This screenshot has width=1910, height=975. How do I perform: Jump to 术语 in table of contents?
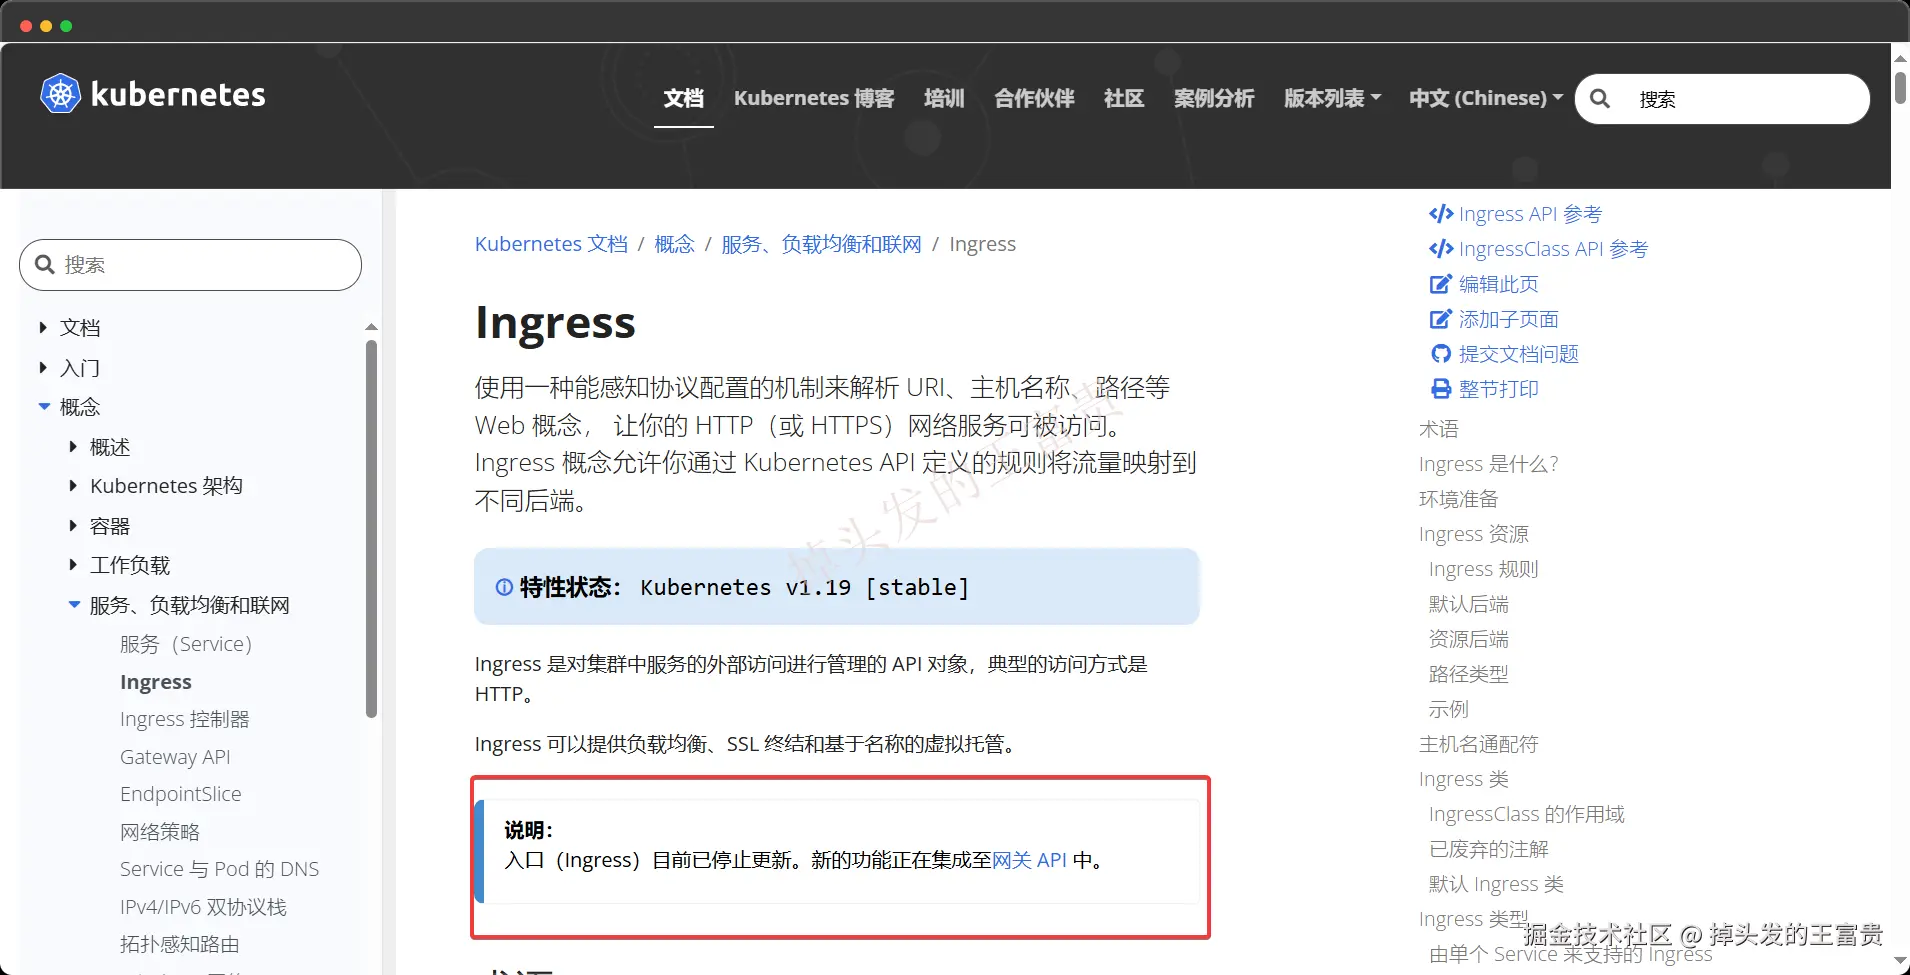(1439, 429)
